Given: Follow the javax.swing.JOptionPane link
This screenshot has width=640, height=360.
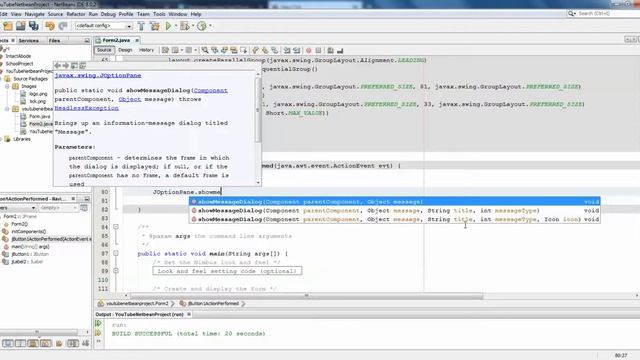Looking at the screenshot, I should [x=98, y=76].
